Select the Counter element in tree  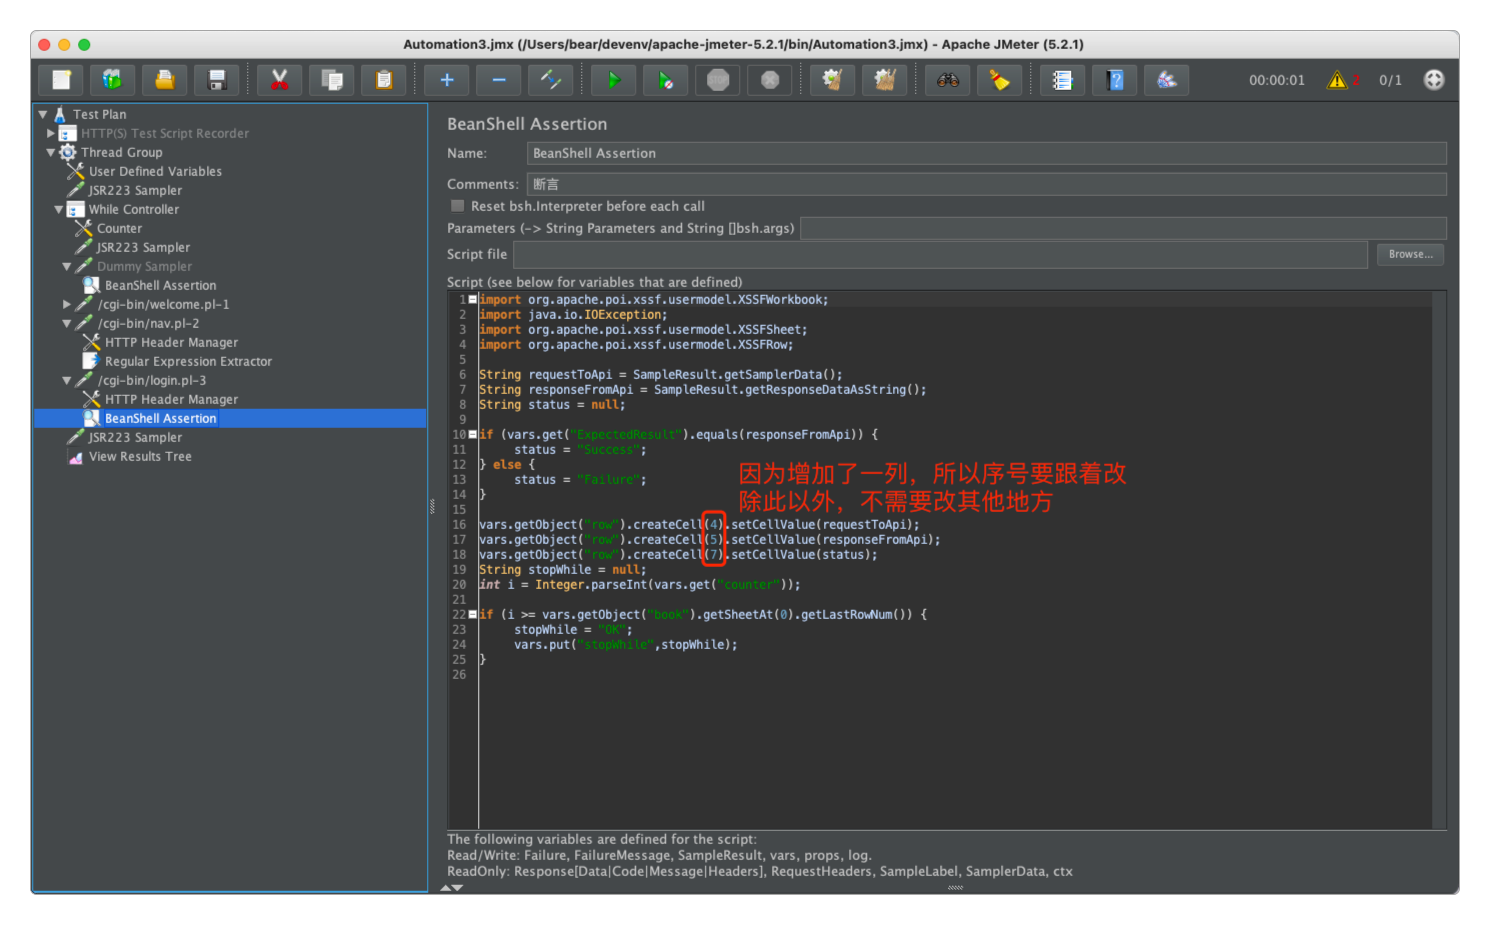click(119, 228)
